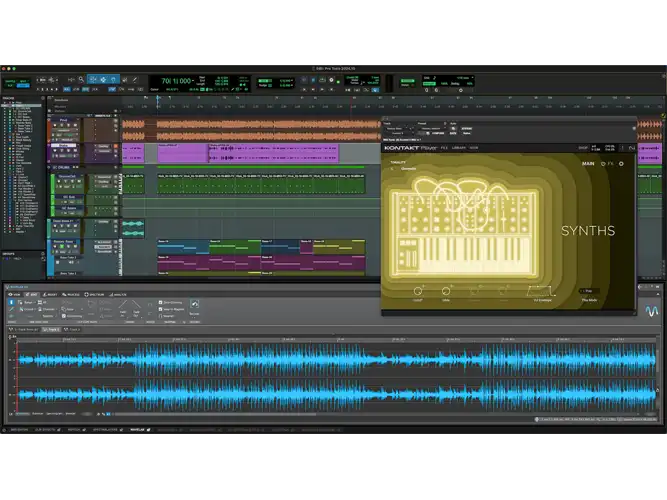This screenshot has width=667, height=500.
Task: Click WaveLab horizontal scrollbar below waveform
Action: 215,414
